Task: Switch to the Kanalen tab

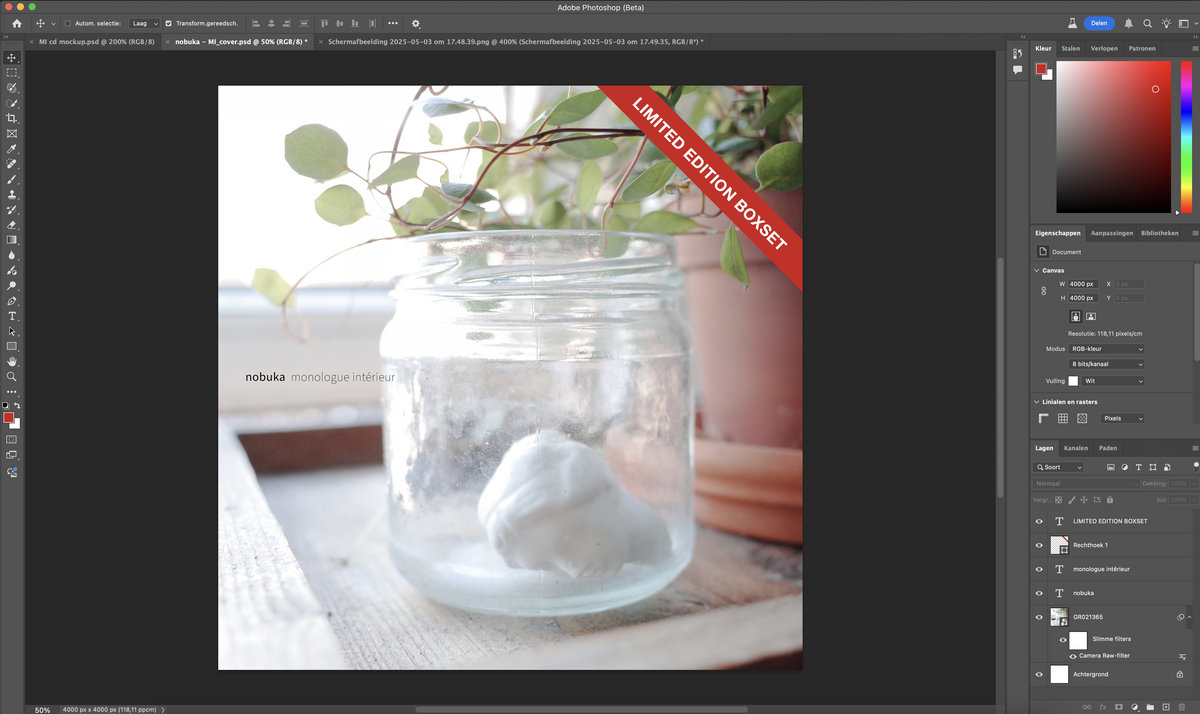Action: (1076, 448)
